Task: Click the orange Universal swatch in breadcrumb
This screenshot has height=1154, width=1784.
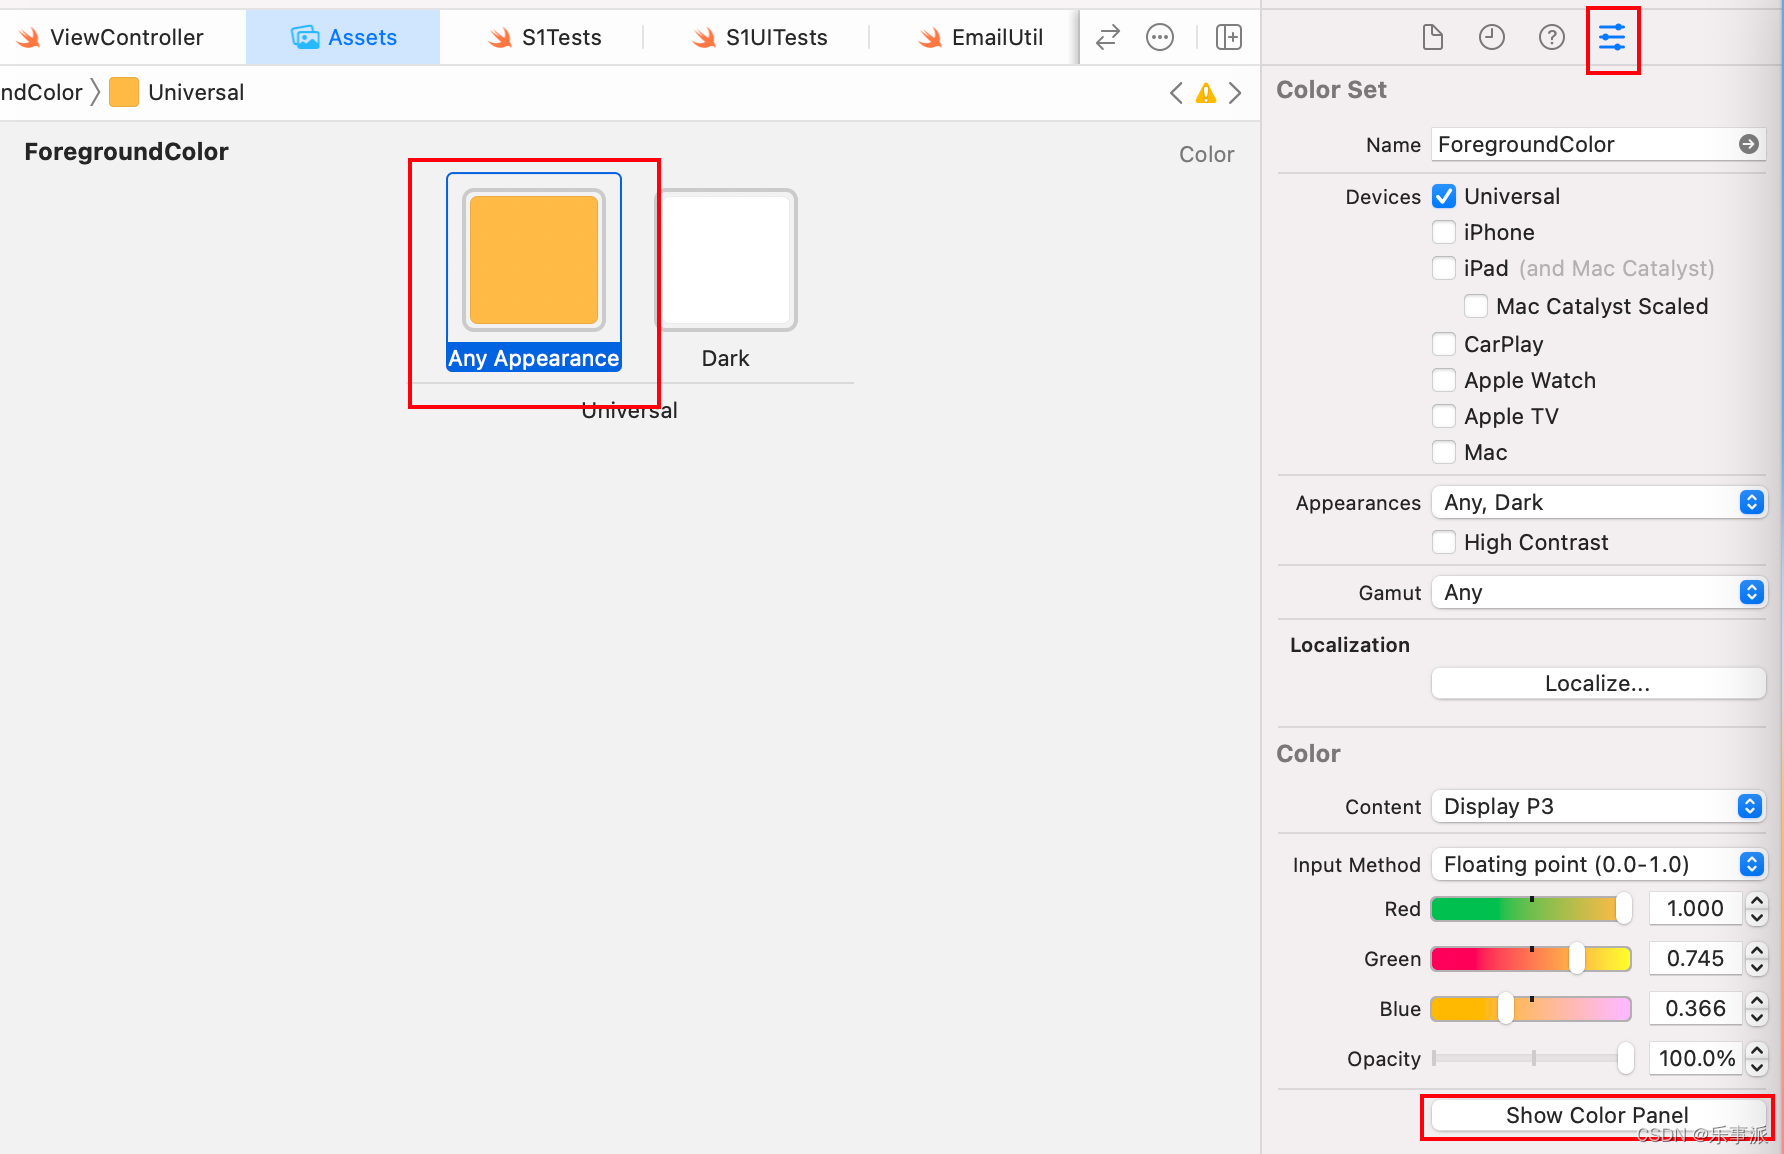Action: (124, 92)
